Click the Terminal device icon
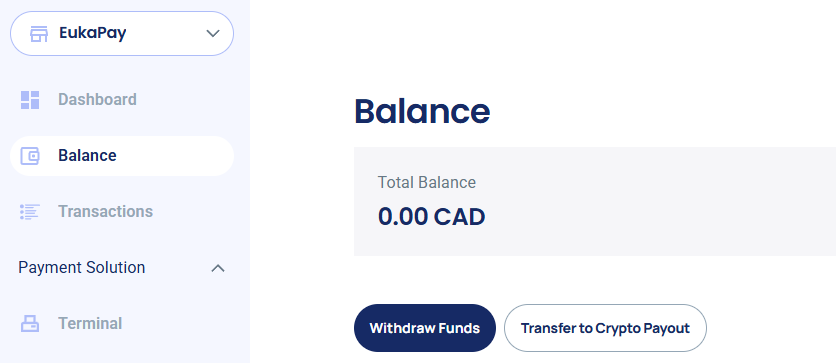 30,324
